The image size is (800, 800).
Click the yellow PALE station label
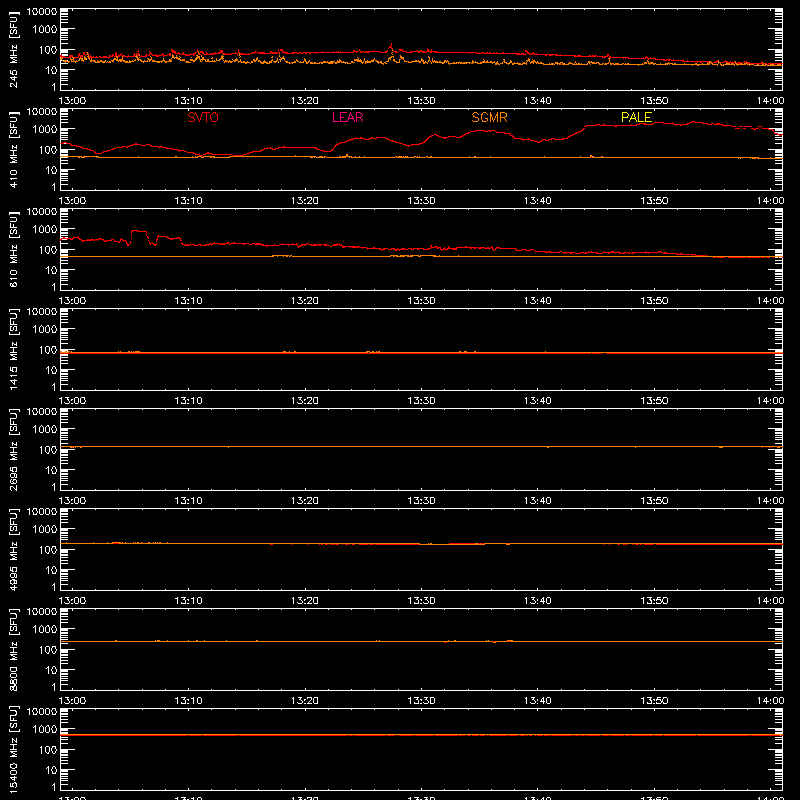tap(636, 117)
